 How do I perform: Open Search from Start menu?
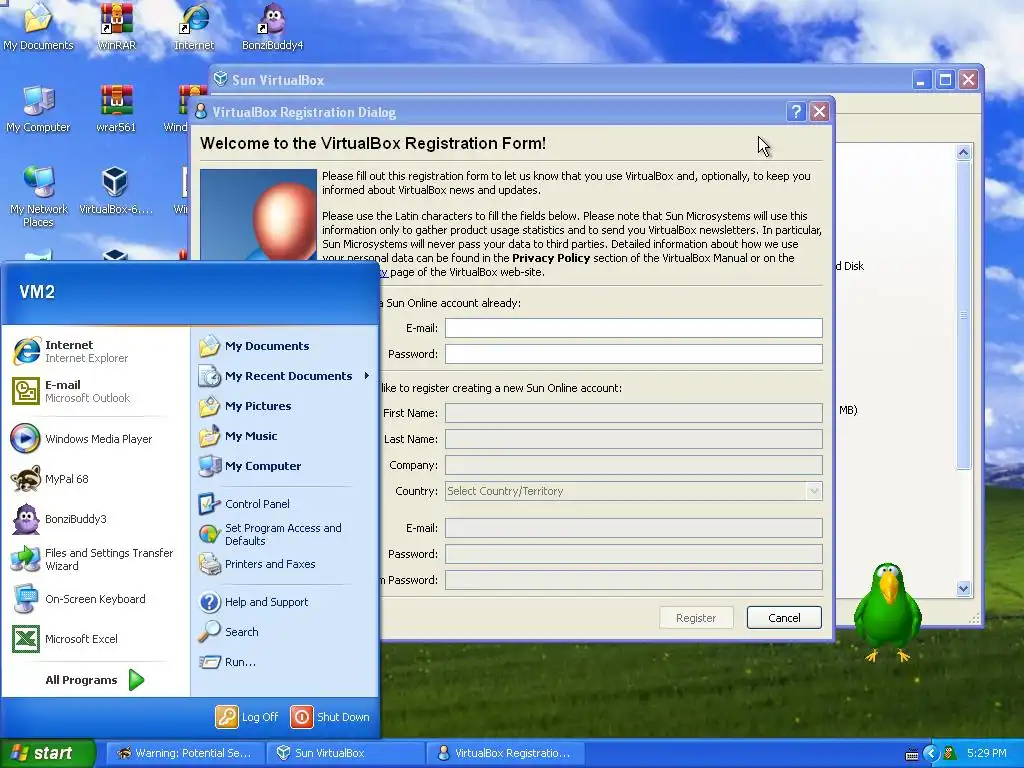tap(285, 632)
